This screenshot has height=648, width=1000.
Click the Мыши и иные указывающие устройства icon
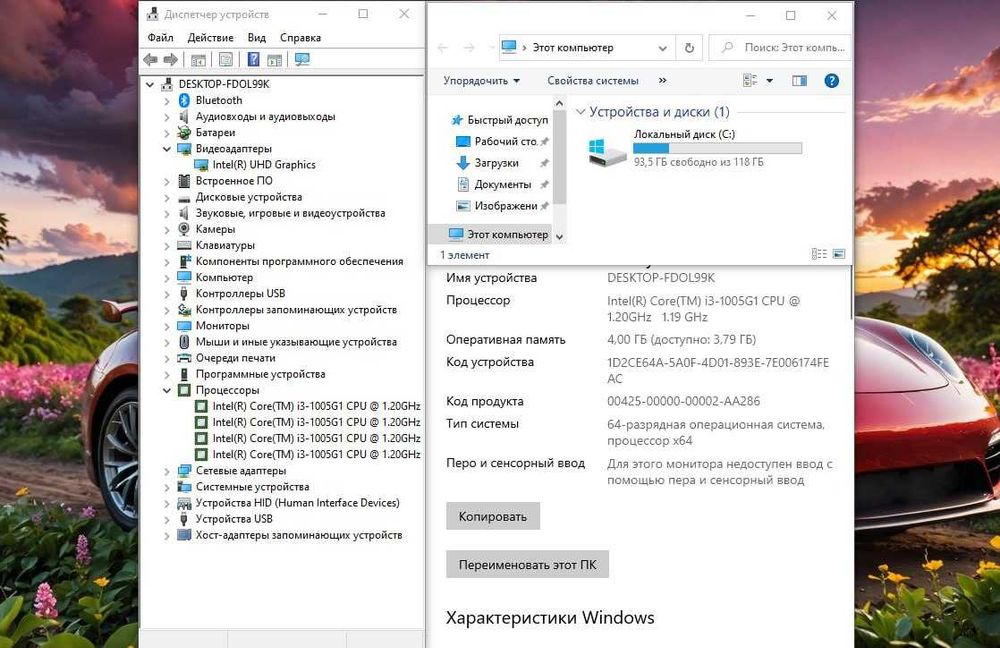[184, 342]
